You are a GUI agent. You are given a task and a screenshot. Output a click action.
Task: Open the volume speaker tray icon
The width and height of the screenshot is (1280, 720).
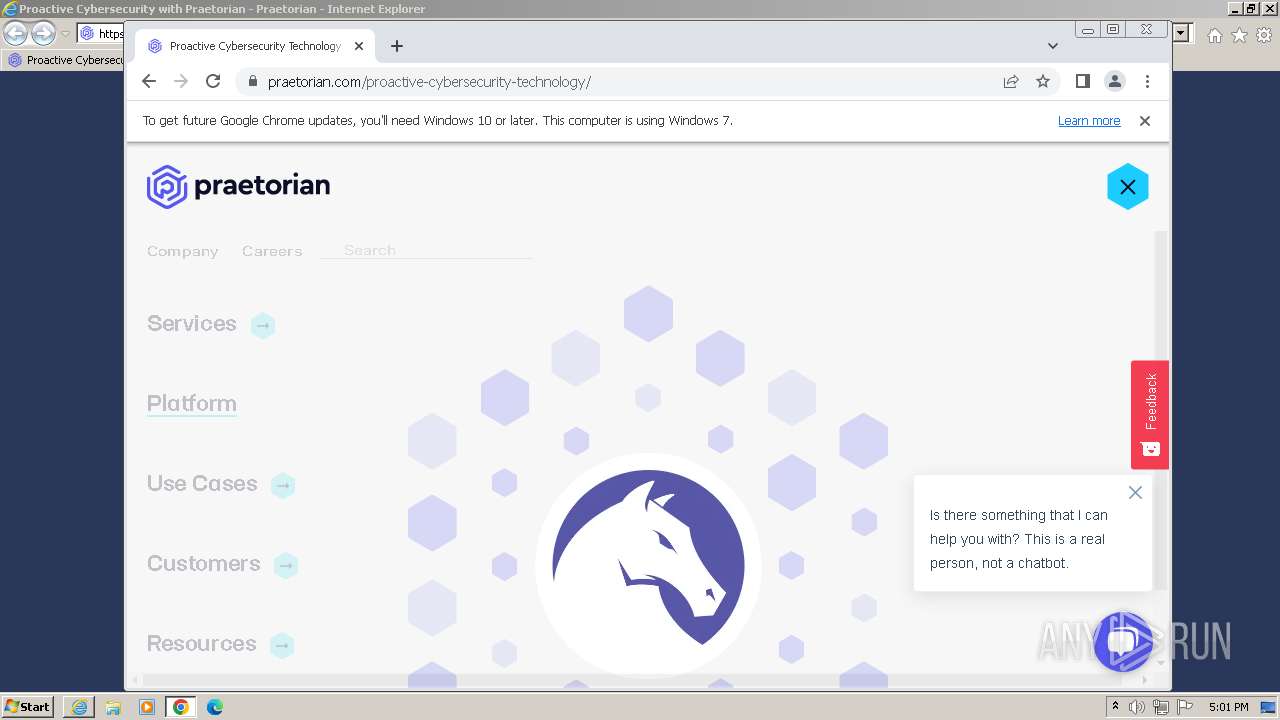(1137, 707)
